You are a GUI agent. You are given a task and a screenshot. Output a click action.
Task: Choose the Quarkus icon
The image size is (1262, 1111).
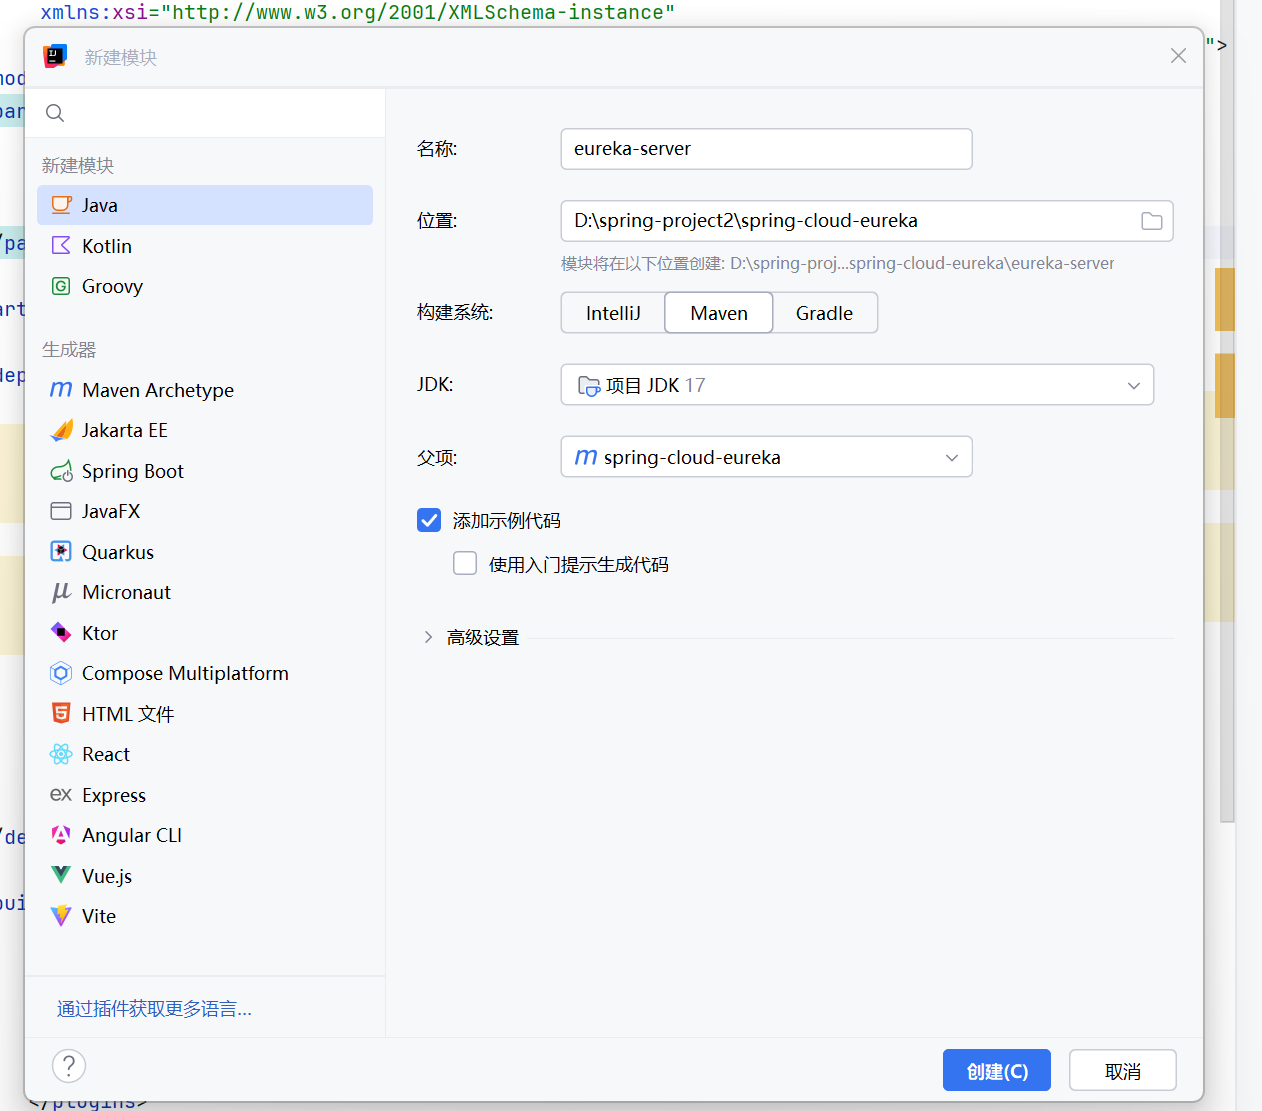tap(61, 551)
